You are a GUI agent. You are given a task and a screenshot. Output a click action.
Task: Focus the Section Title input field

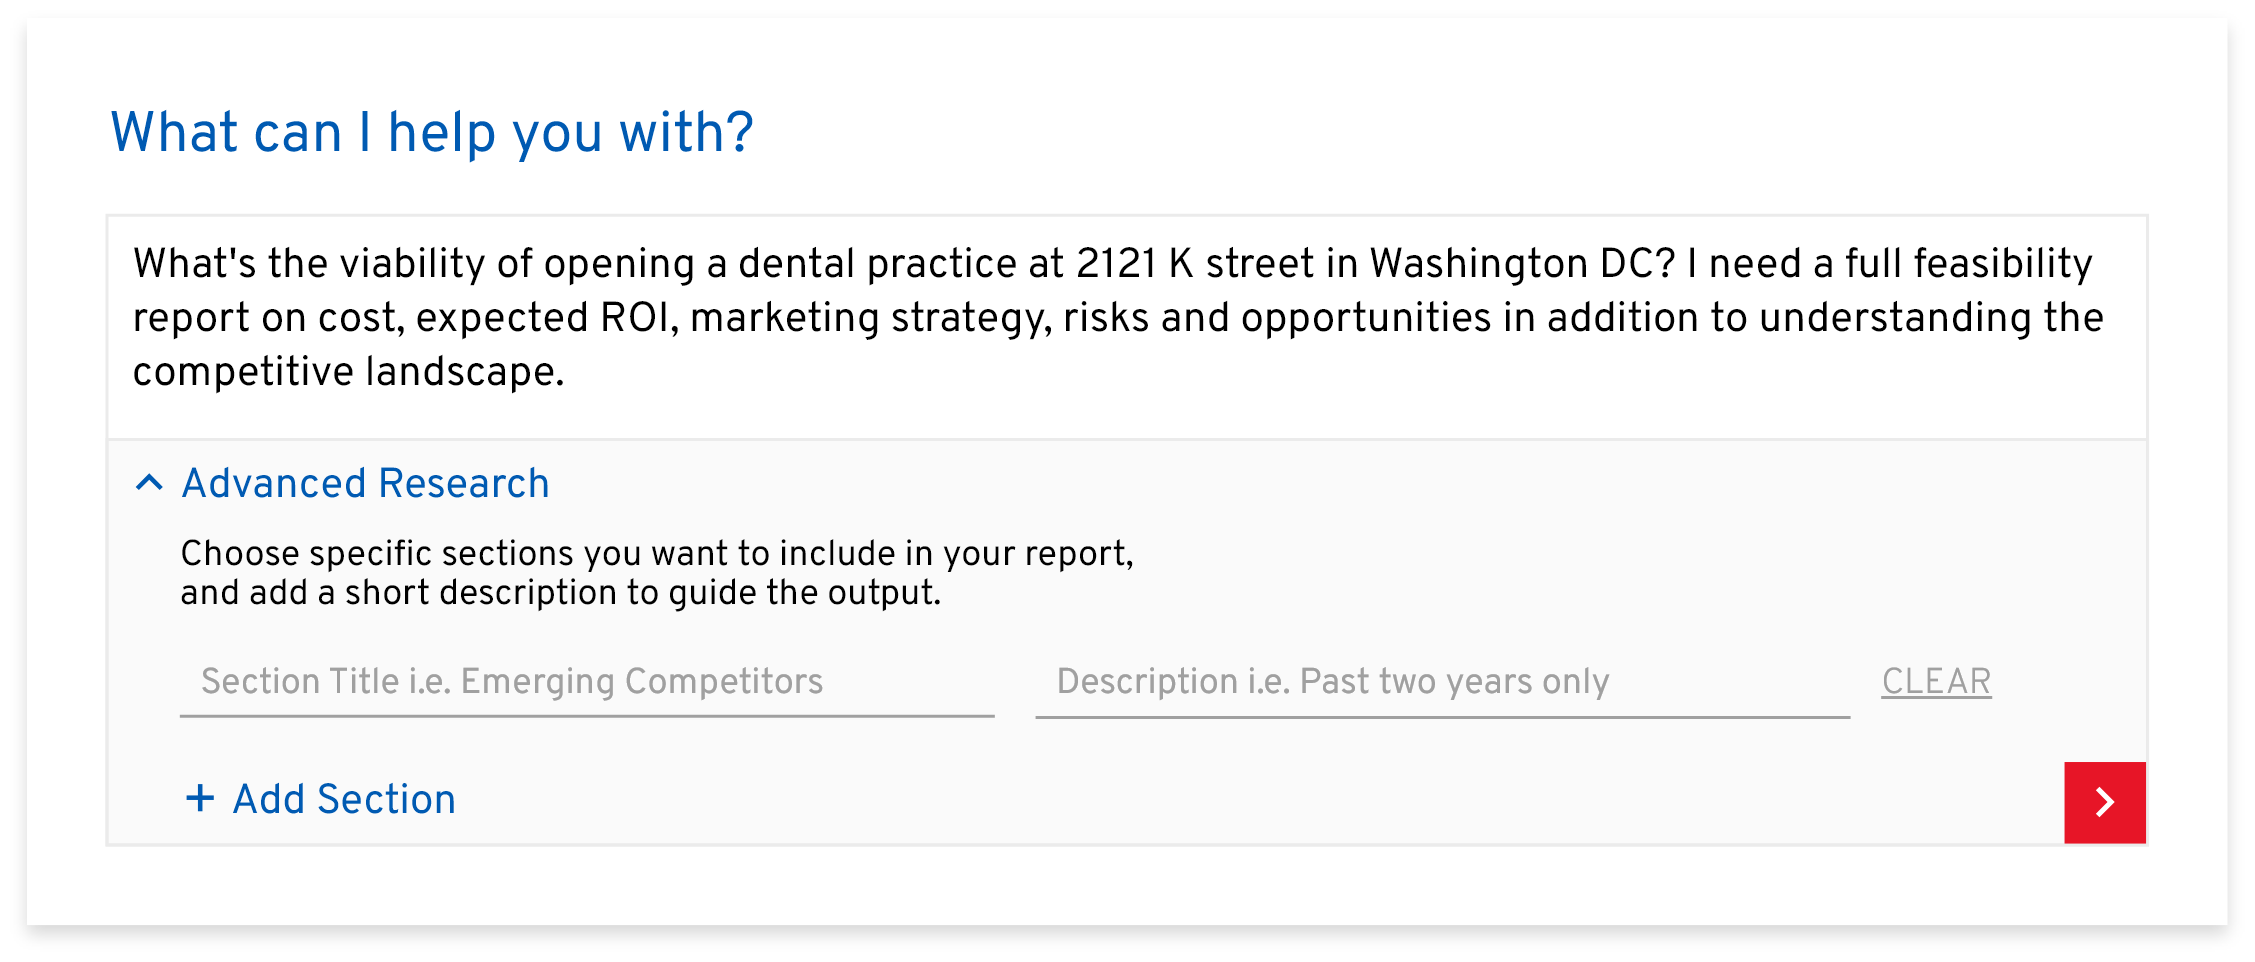(x=586, y=682)
